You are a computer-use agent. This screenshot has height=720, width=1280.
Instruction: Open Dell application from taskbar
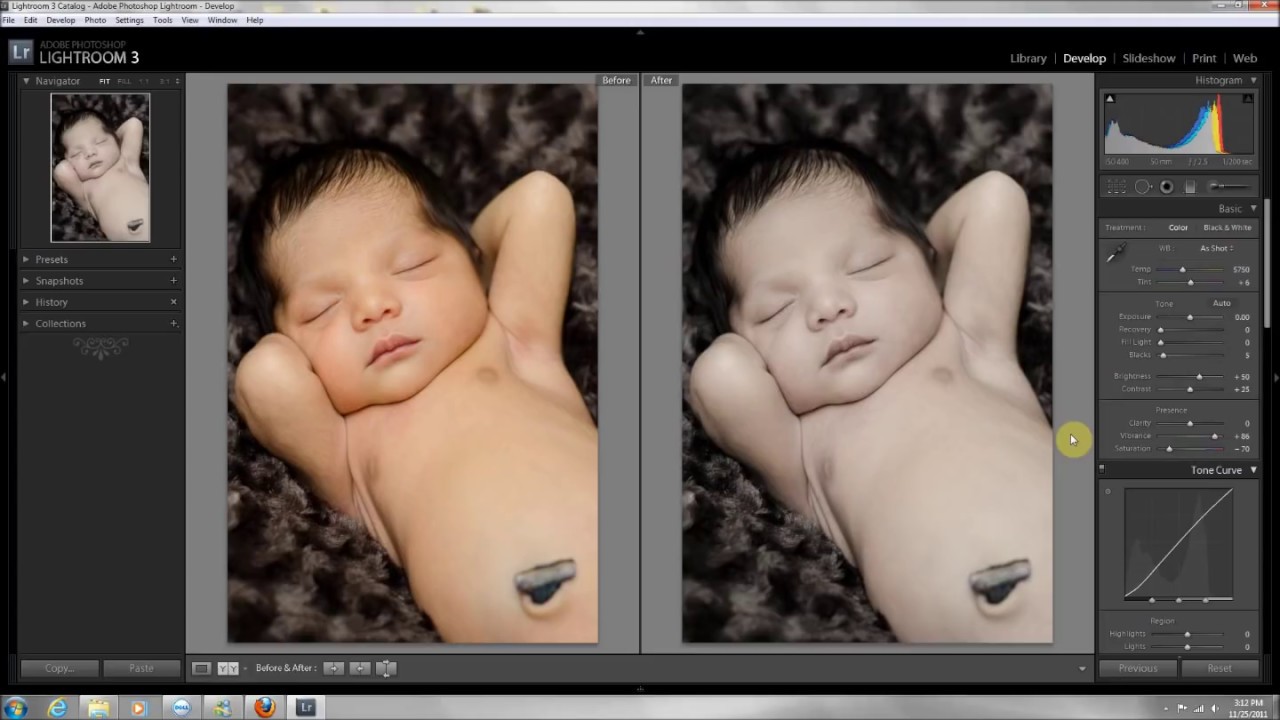pyautogui.click(x=181, y=708)
